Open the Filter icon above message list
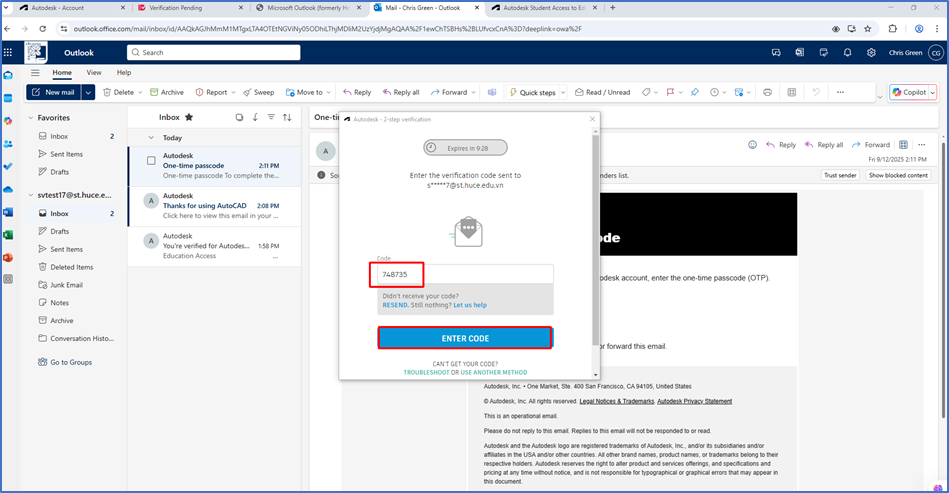The width and height of the screenshot is (949, 493). (x=271, y=117)
